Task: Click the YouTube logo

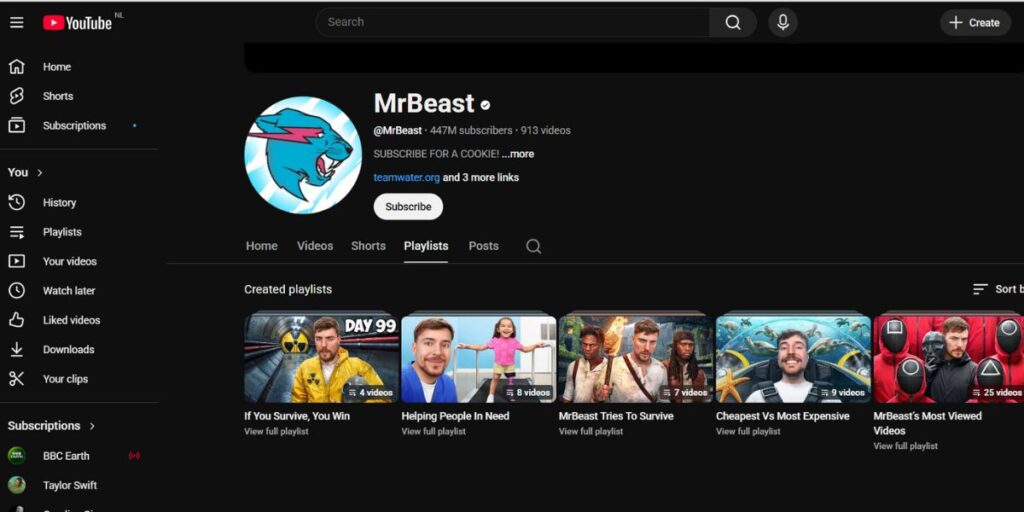Action: coord(78,22)
